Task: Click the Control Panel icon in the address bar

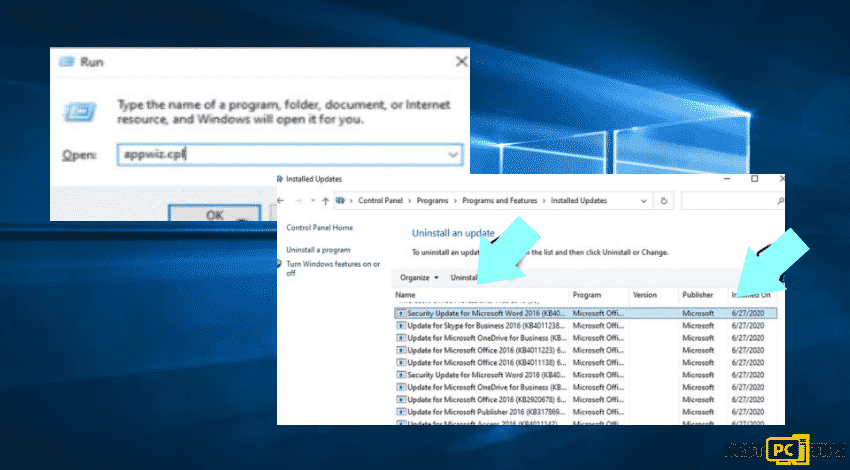Action: [340, 201]
